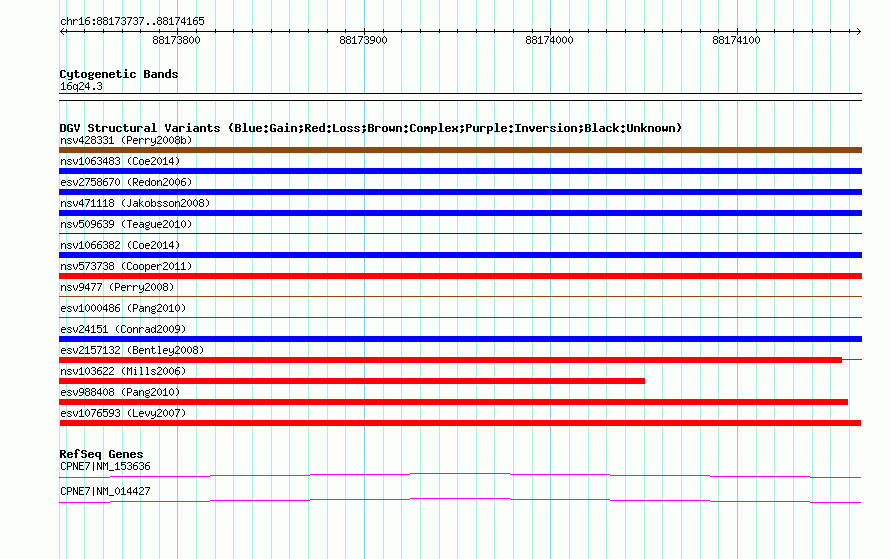This screenshot has height=559, width=890.
Task: Click the thin brown line of nsv9477
Action: (460, 296)
